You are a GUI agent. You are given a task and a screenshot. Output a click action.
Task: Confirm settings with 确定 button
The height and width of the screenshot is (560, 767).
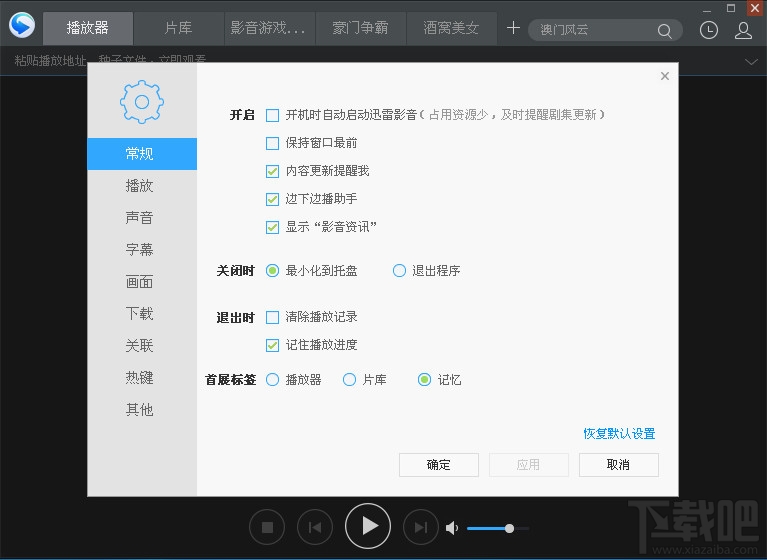pos(439,465)
